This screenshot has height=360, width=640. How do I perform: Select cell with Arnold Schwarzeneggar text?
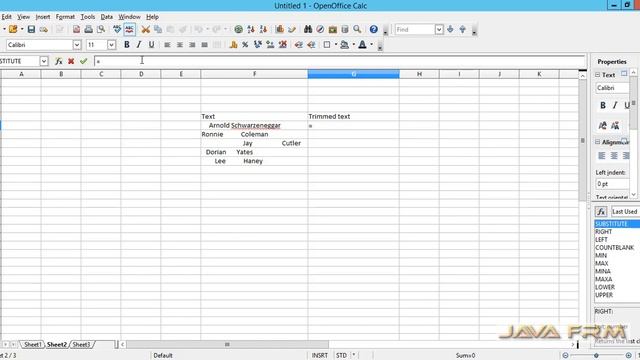coord(254,125)
